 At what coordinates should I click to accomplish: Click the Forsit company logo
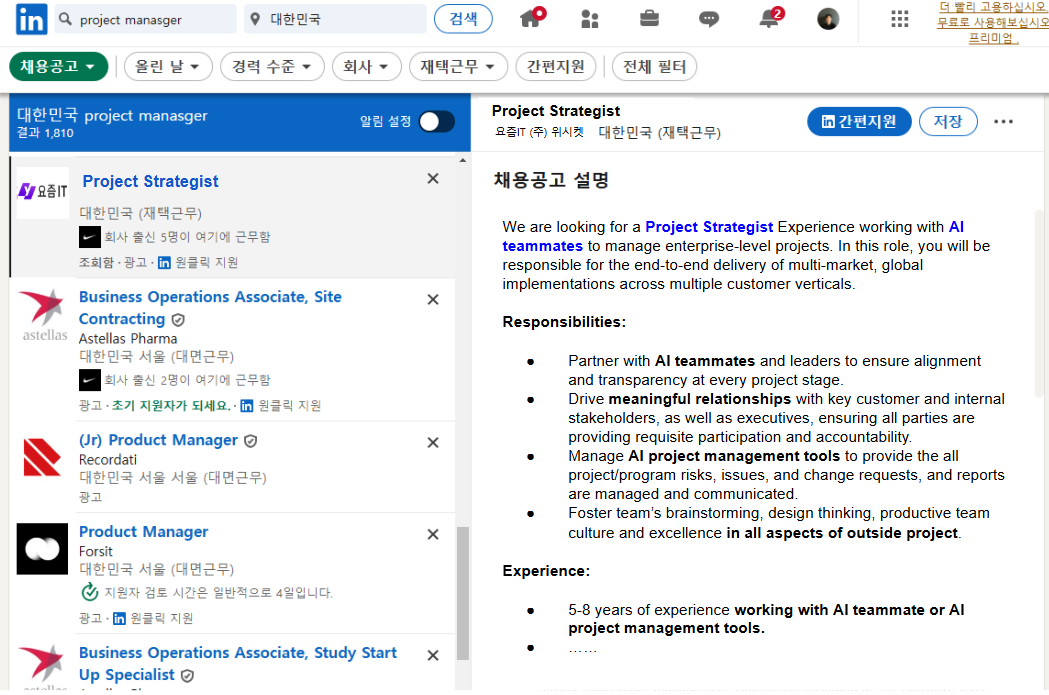[x=42, y=549]
